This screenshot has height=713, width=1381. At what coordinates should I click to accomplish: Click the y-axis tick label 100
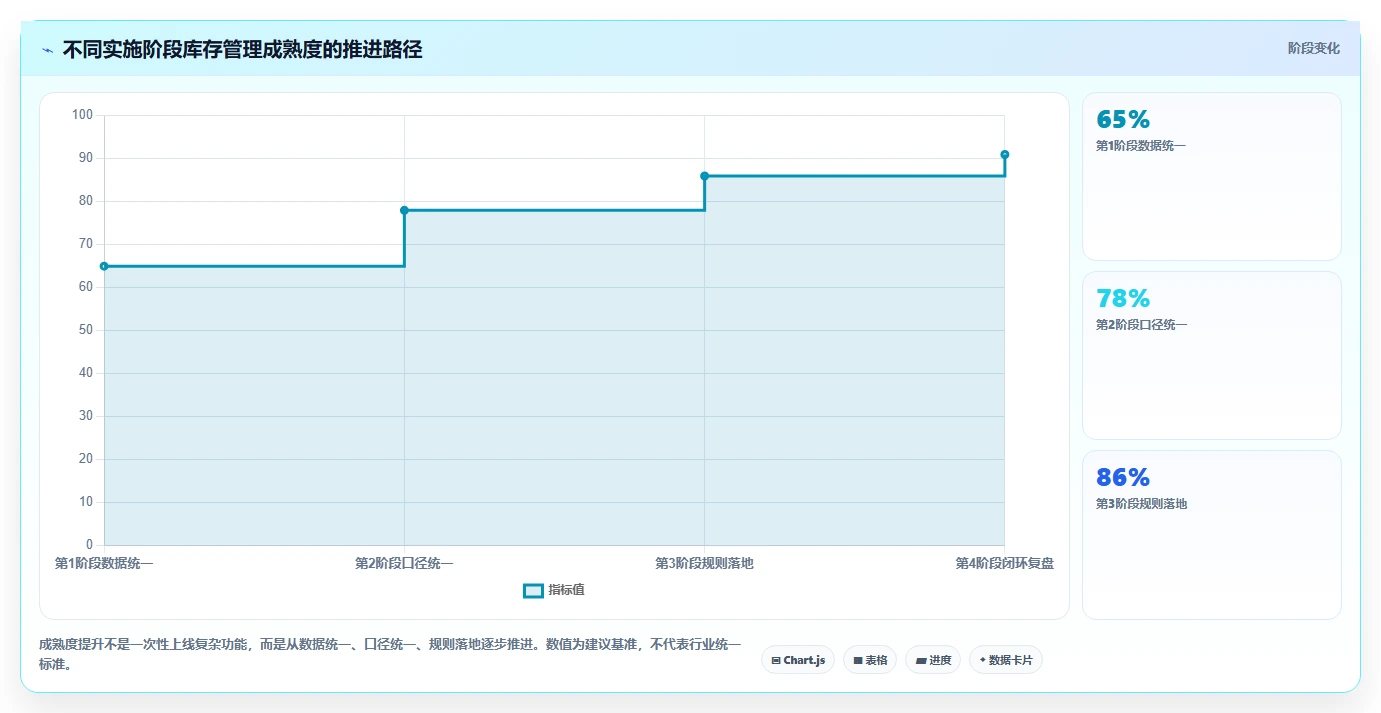coord(82,115)
